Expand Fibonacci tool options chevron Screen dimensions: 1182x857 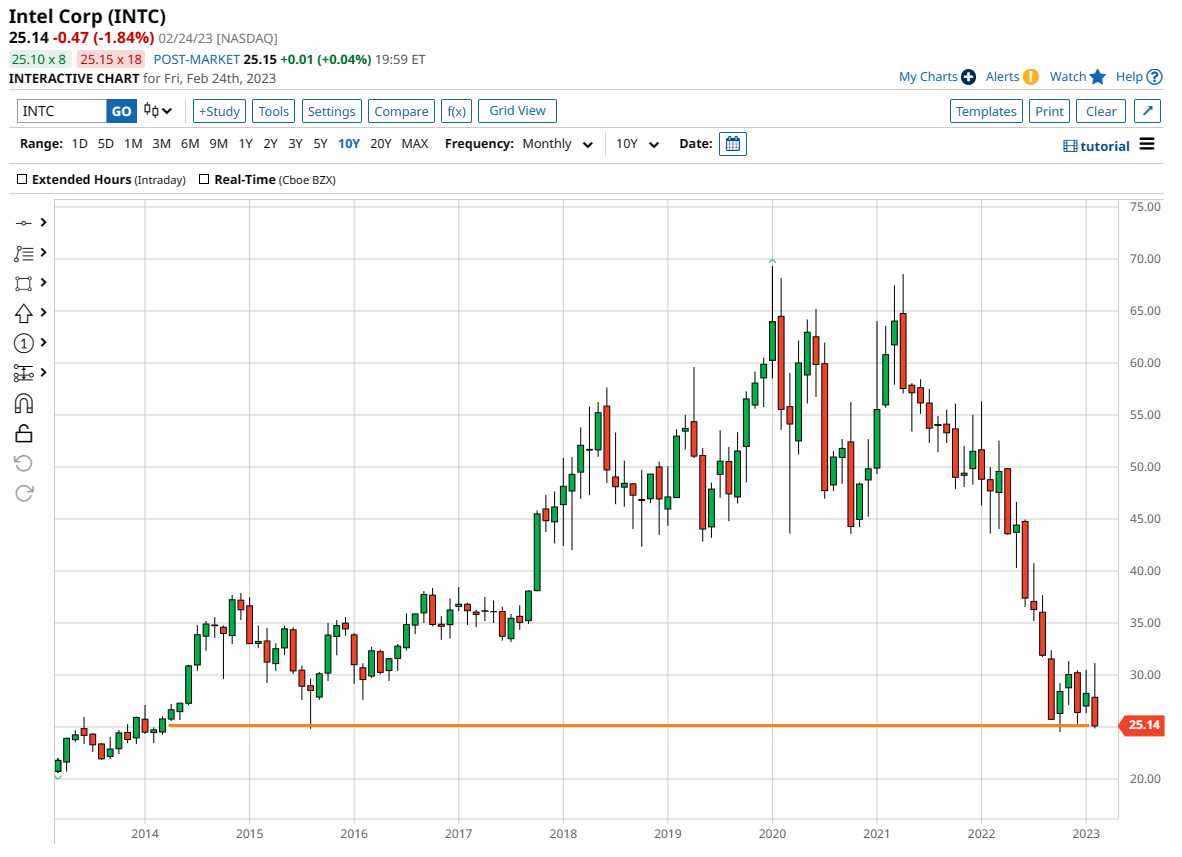pyautogui.click(x=44, y=253)
